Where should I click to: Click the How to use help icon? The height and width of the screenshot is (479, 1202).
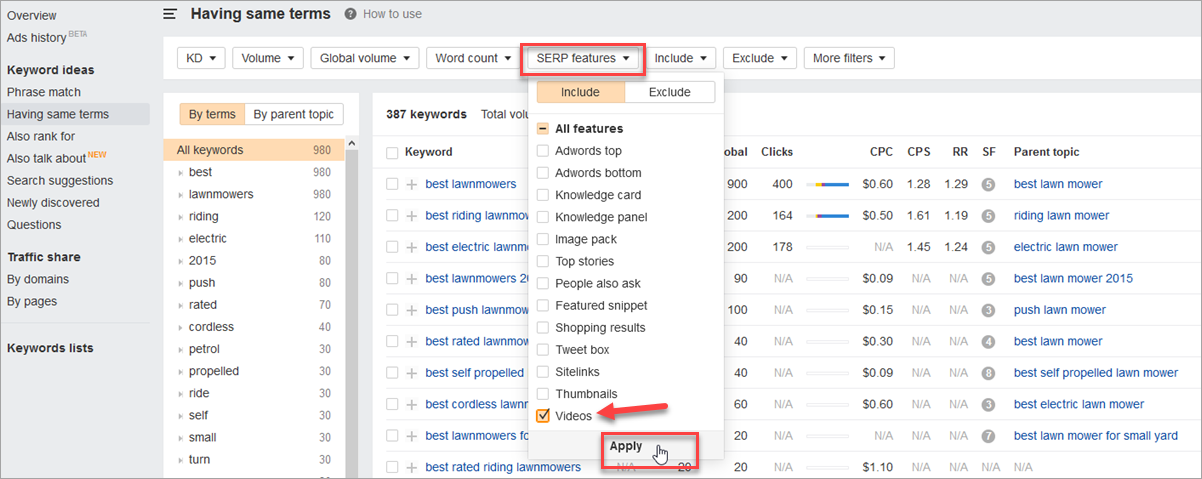point(350,14)
